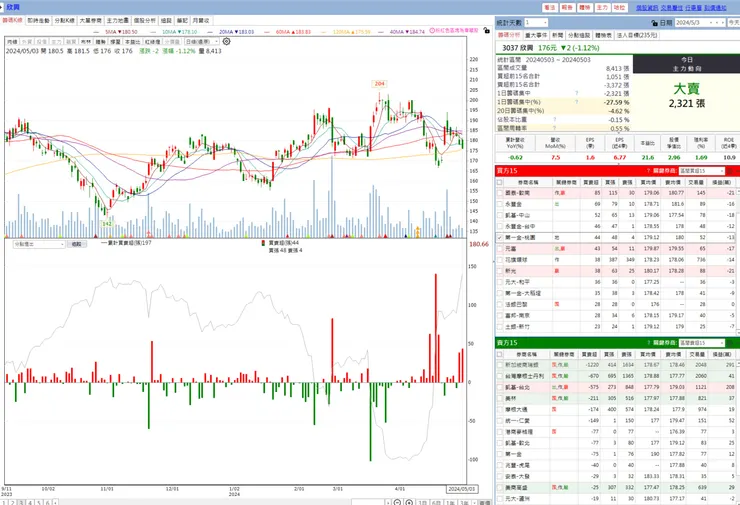Toggle the 5MA legend line
Screen dimensions: 740x505
coord(116,32)
